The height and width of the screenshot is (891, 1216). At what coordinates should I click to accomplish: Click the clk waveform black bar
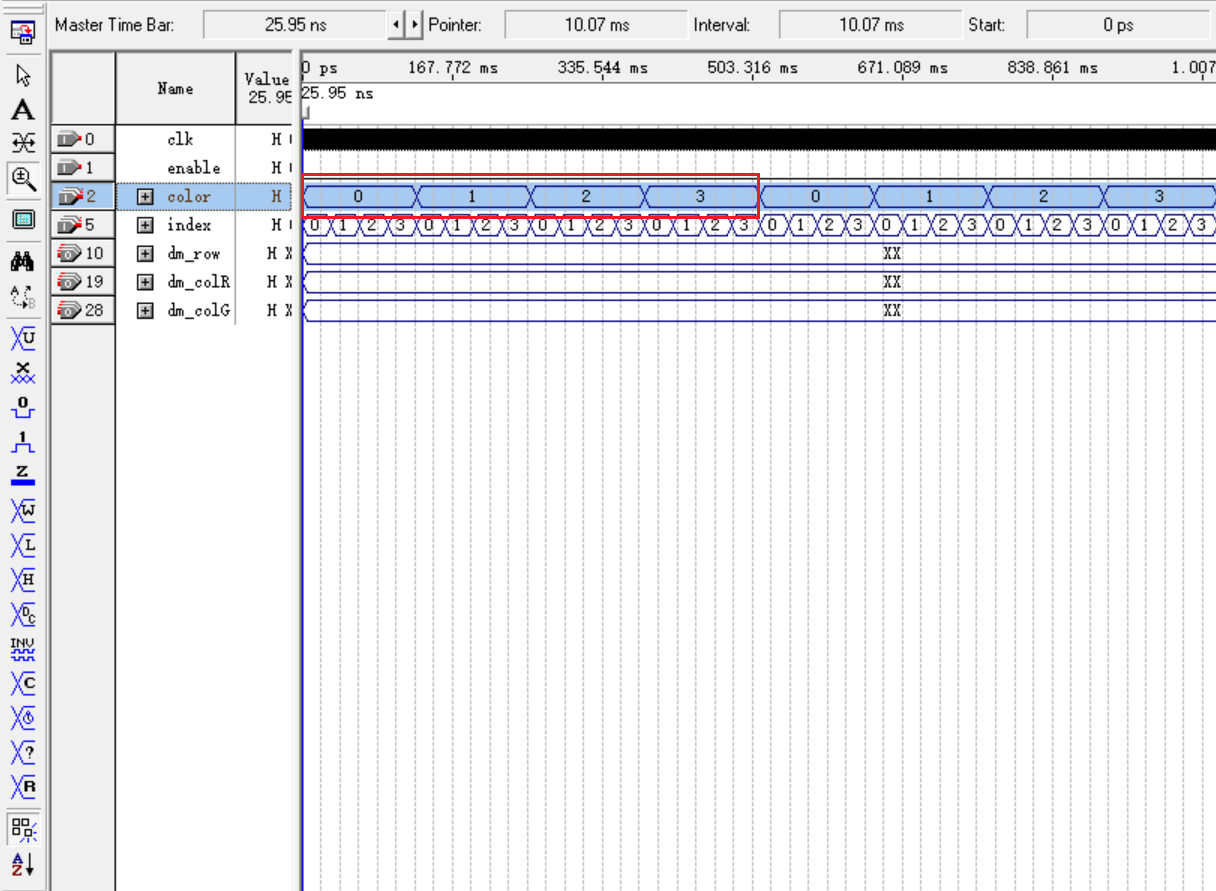coord(759,139)
